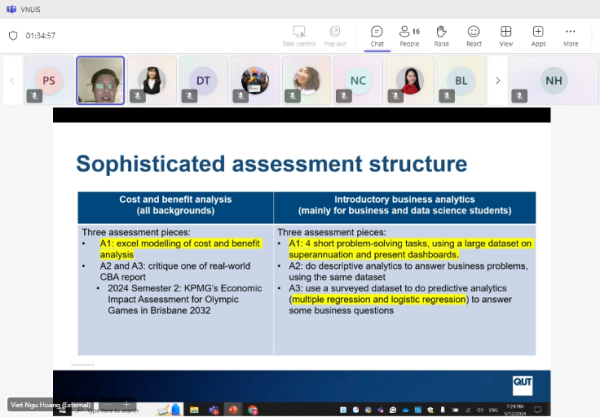Select the BL participant tile

460,80
